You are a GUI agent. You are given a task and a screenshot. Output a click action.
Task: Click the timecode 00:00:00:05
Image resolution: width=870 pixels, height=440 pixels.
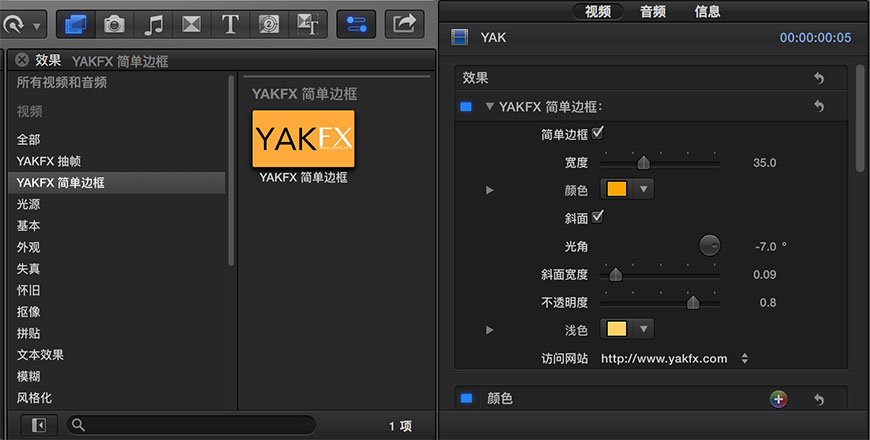tap(815, 38)
